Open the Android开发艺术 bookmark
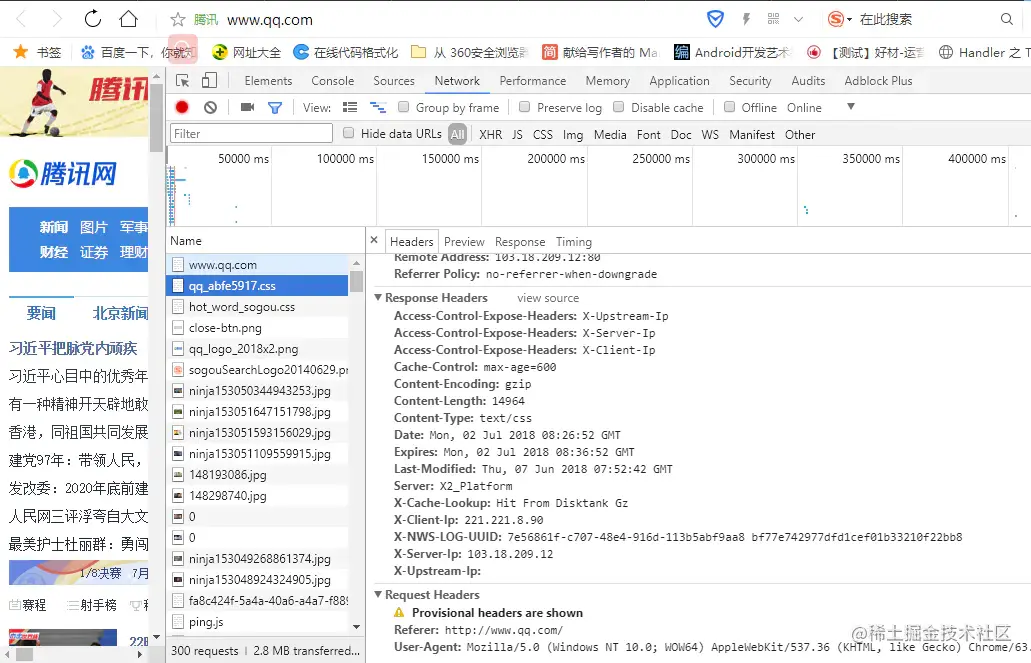 [732, 52]
